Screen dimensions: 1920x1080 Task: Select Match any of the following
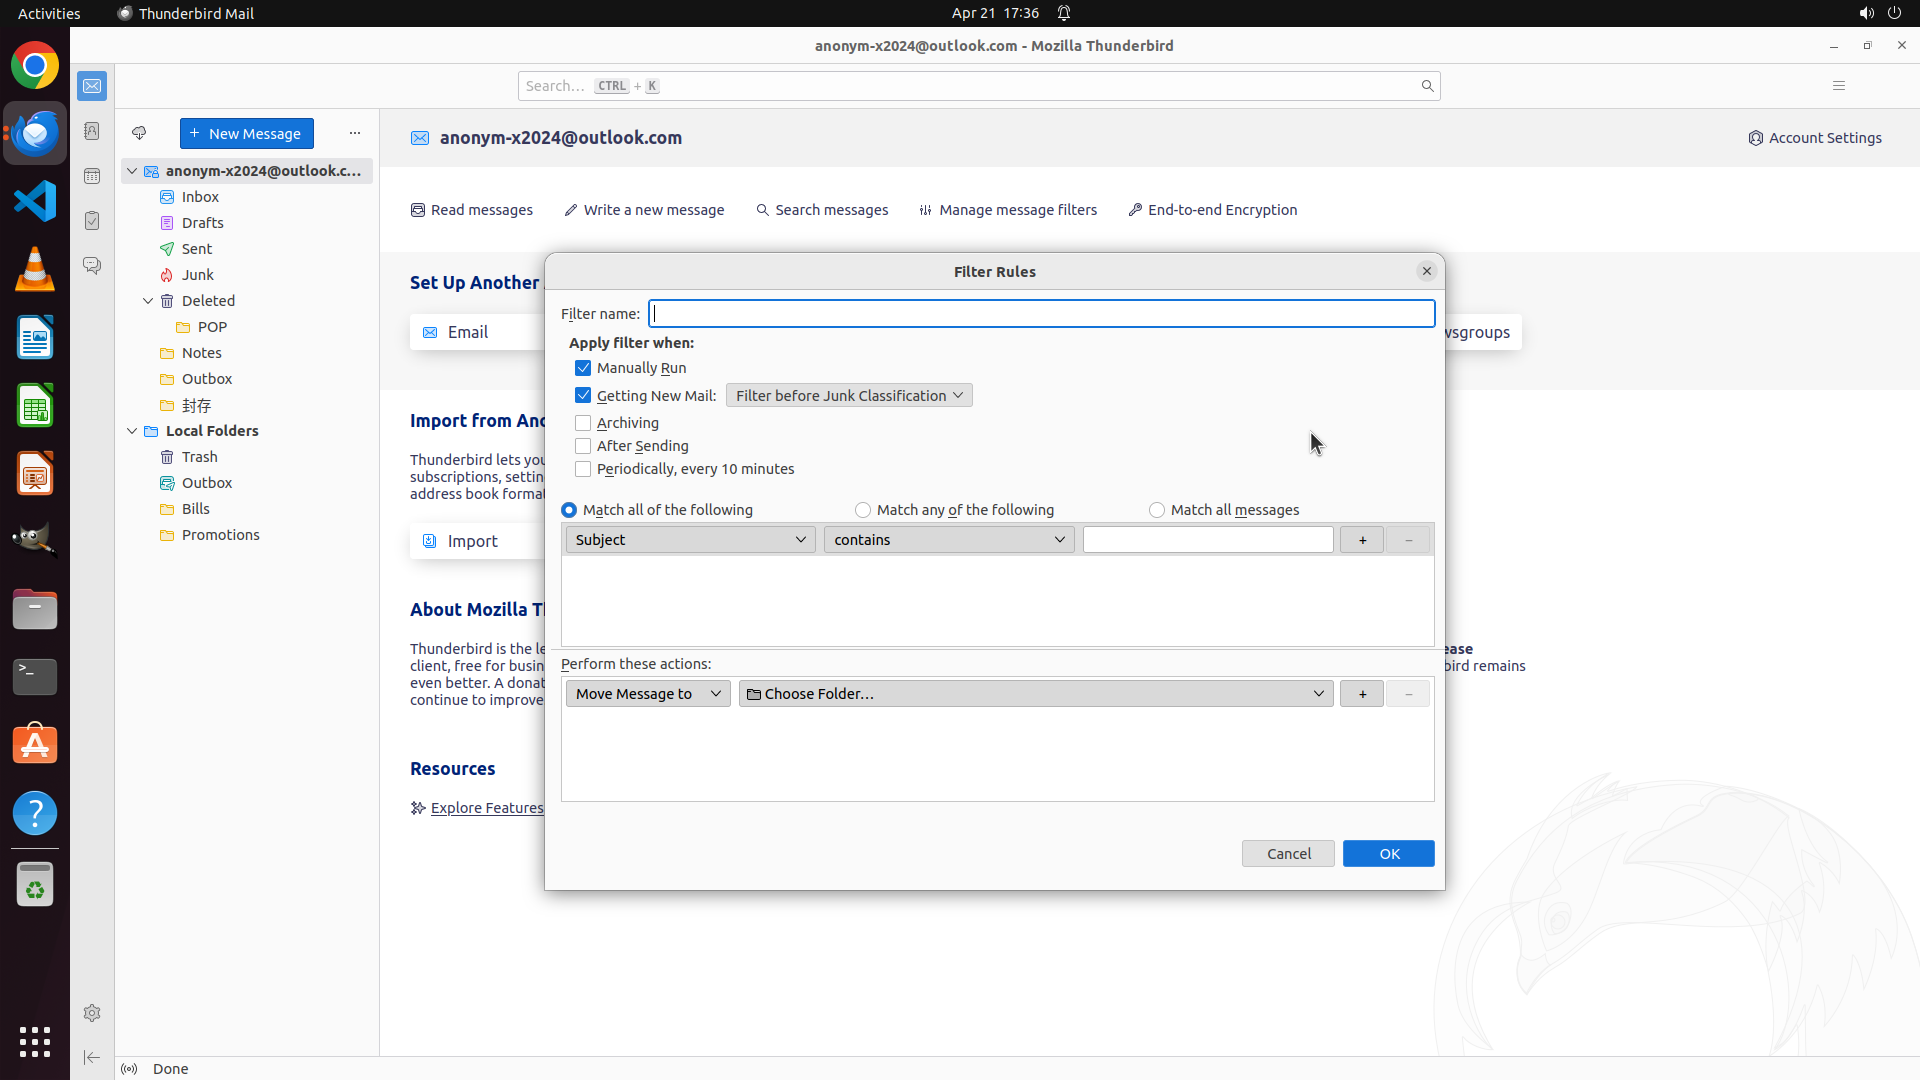pos(863,510)
